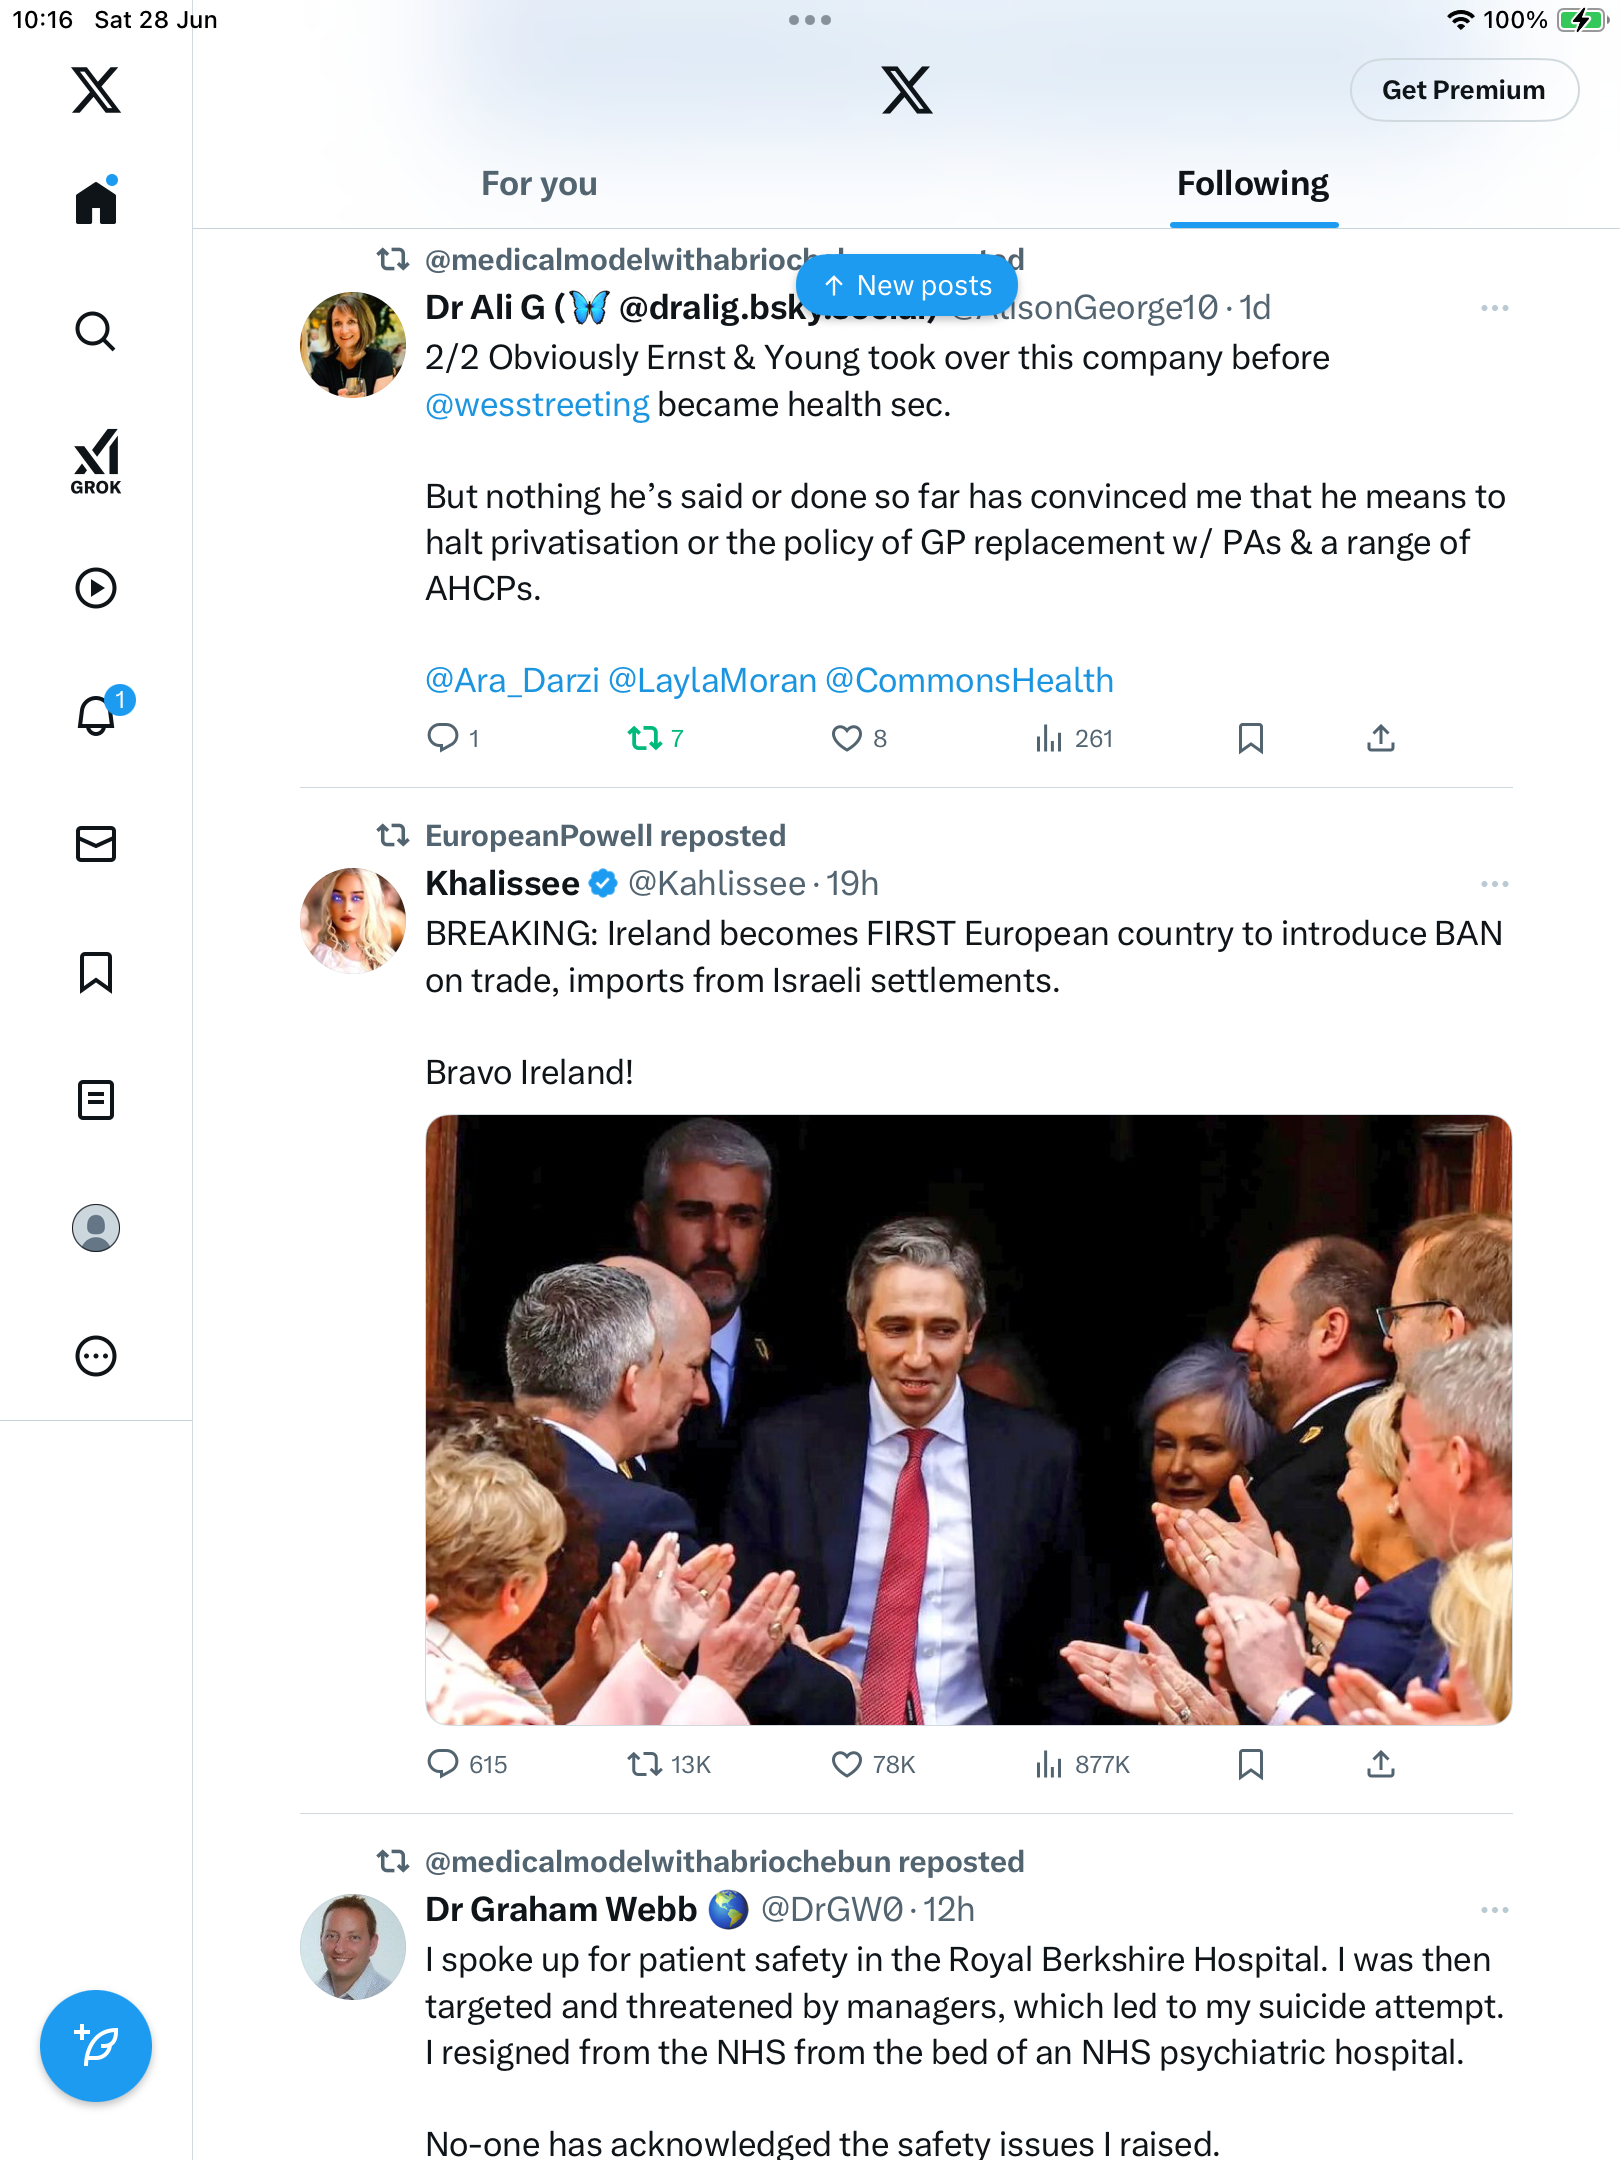The width and height of the screenshot is (1620, 2160).
Task: Open the Lists icon in sidebar
Action: pos(96,1100)
